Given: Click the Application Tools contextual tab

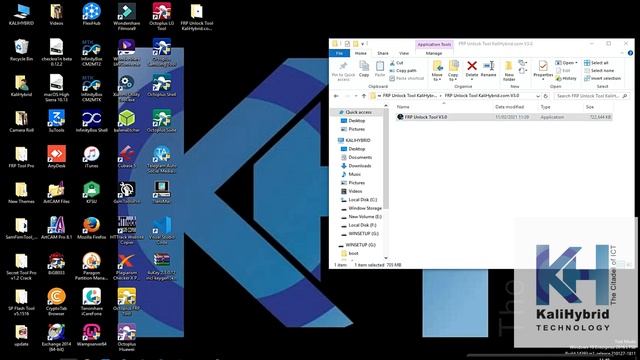Looking at the screenshot, I should [x=434, y=44].
